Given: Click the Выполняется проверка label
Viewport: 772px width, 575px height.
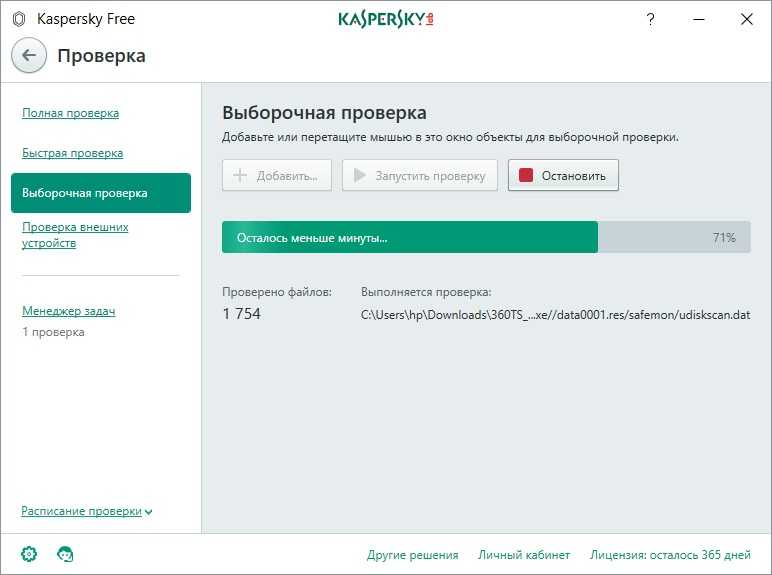Looking at the screenshot, I should pos(426,292).
